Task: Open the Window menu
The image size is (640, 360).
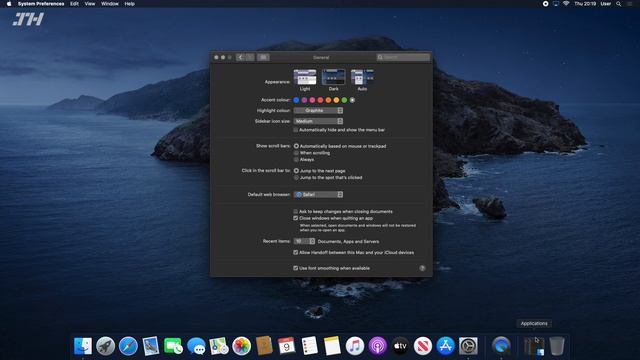Action: click(x=110, y=4)
